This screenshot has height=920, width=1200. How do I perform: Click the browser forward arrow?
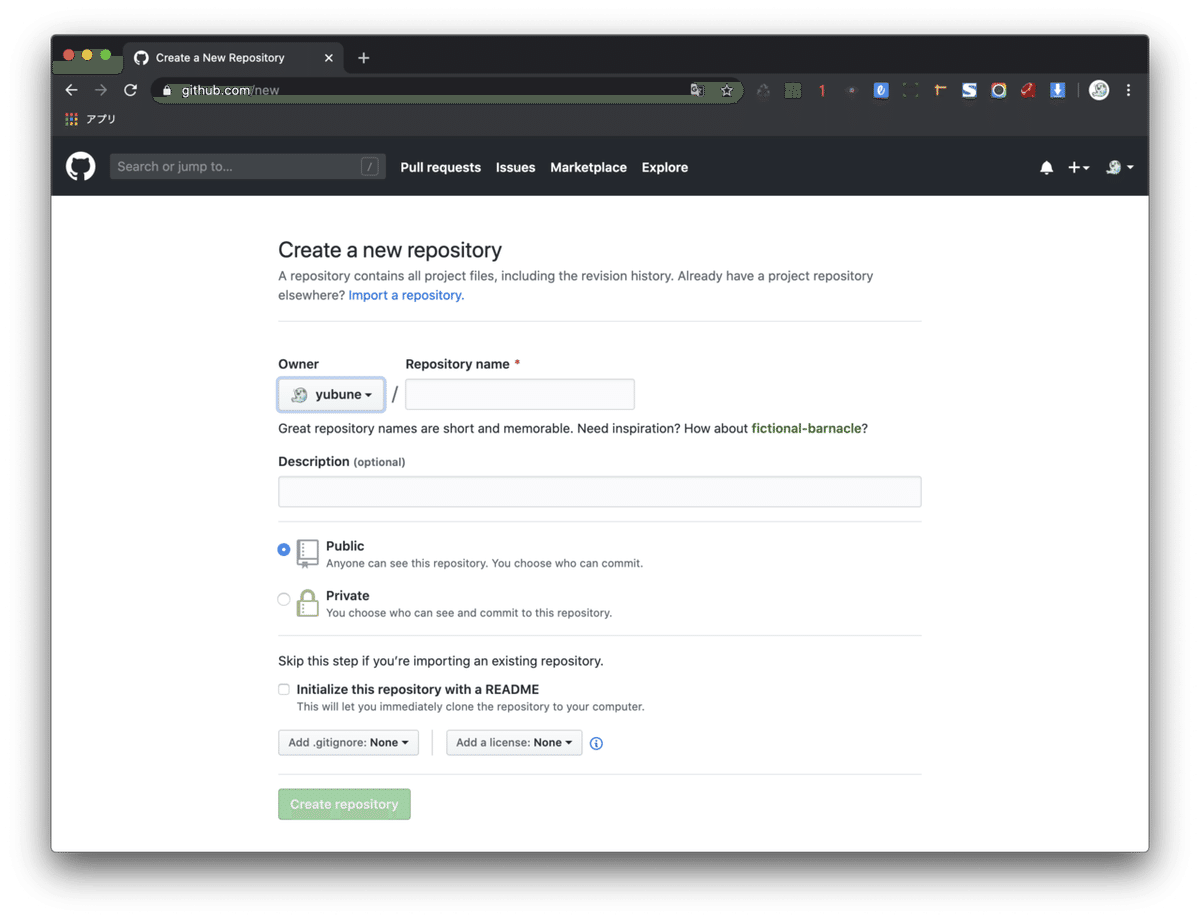tap(101, 90)
